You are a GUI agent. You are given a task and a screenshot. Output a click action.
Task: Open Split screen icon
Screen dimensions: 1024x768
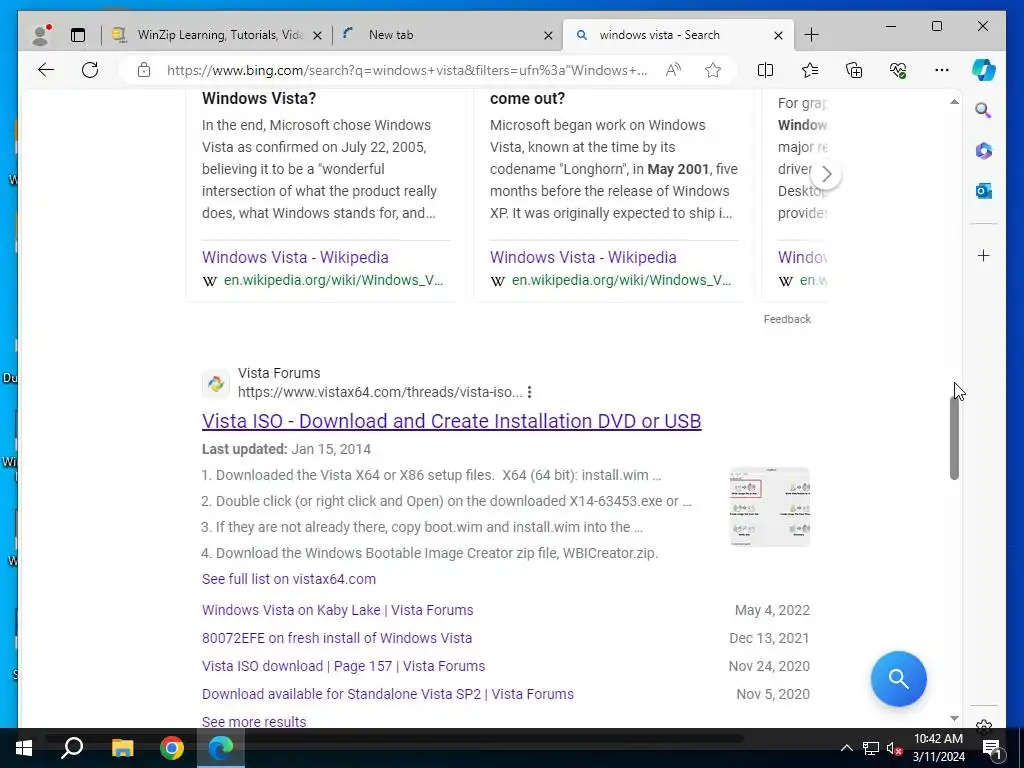765,70
